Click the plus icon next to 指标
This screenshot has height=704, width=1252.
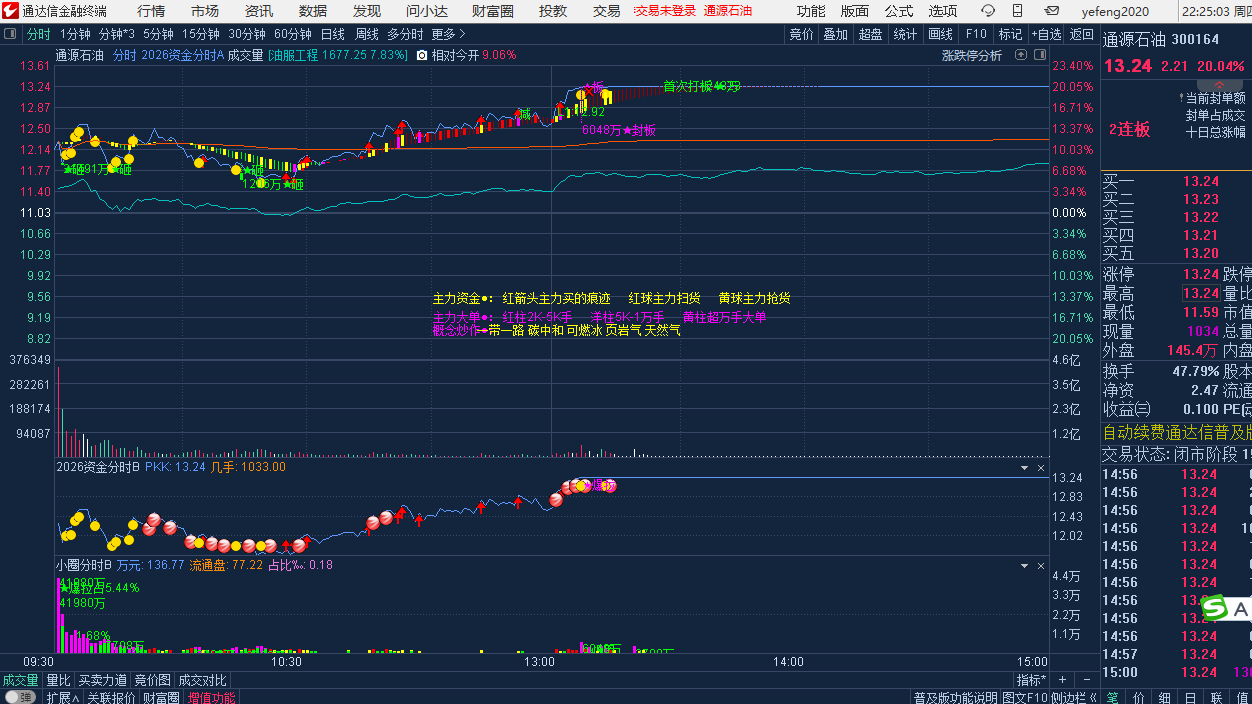(x=1064, y=680)
